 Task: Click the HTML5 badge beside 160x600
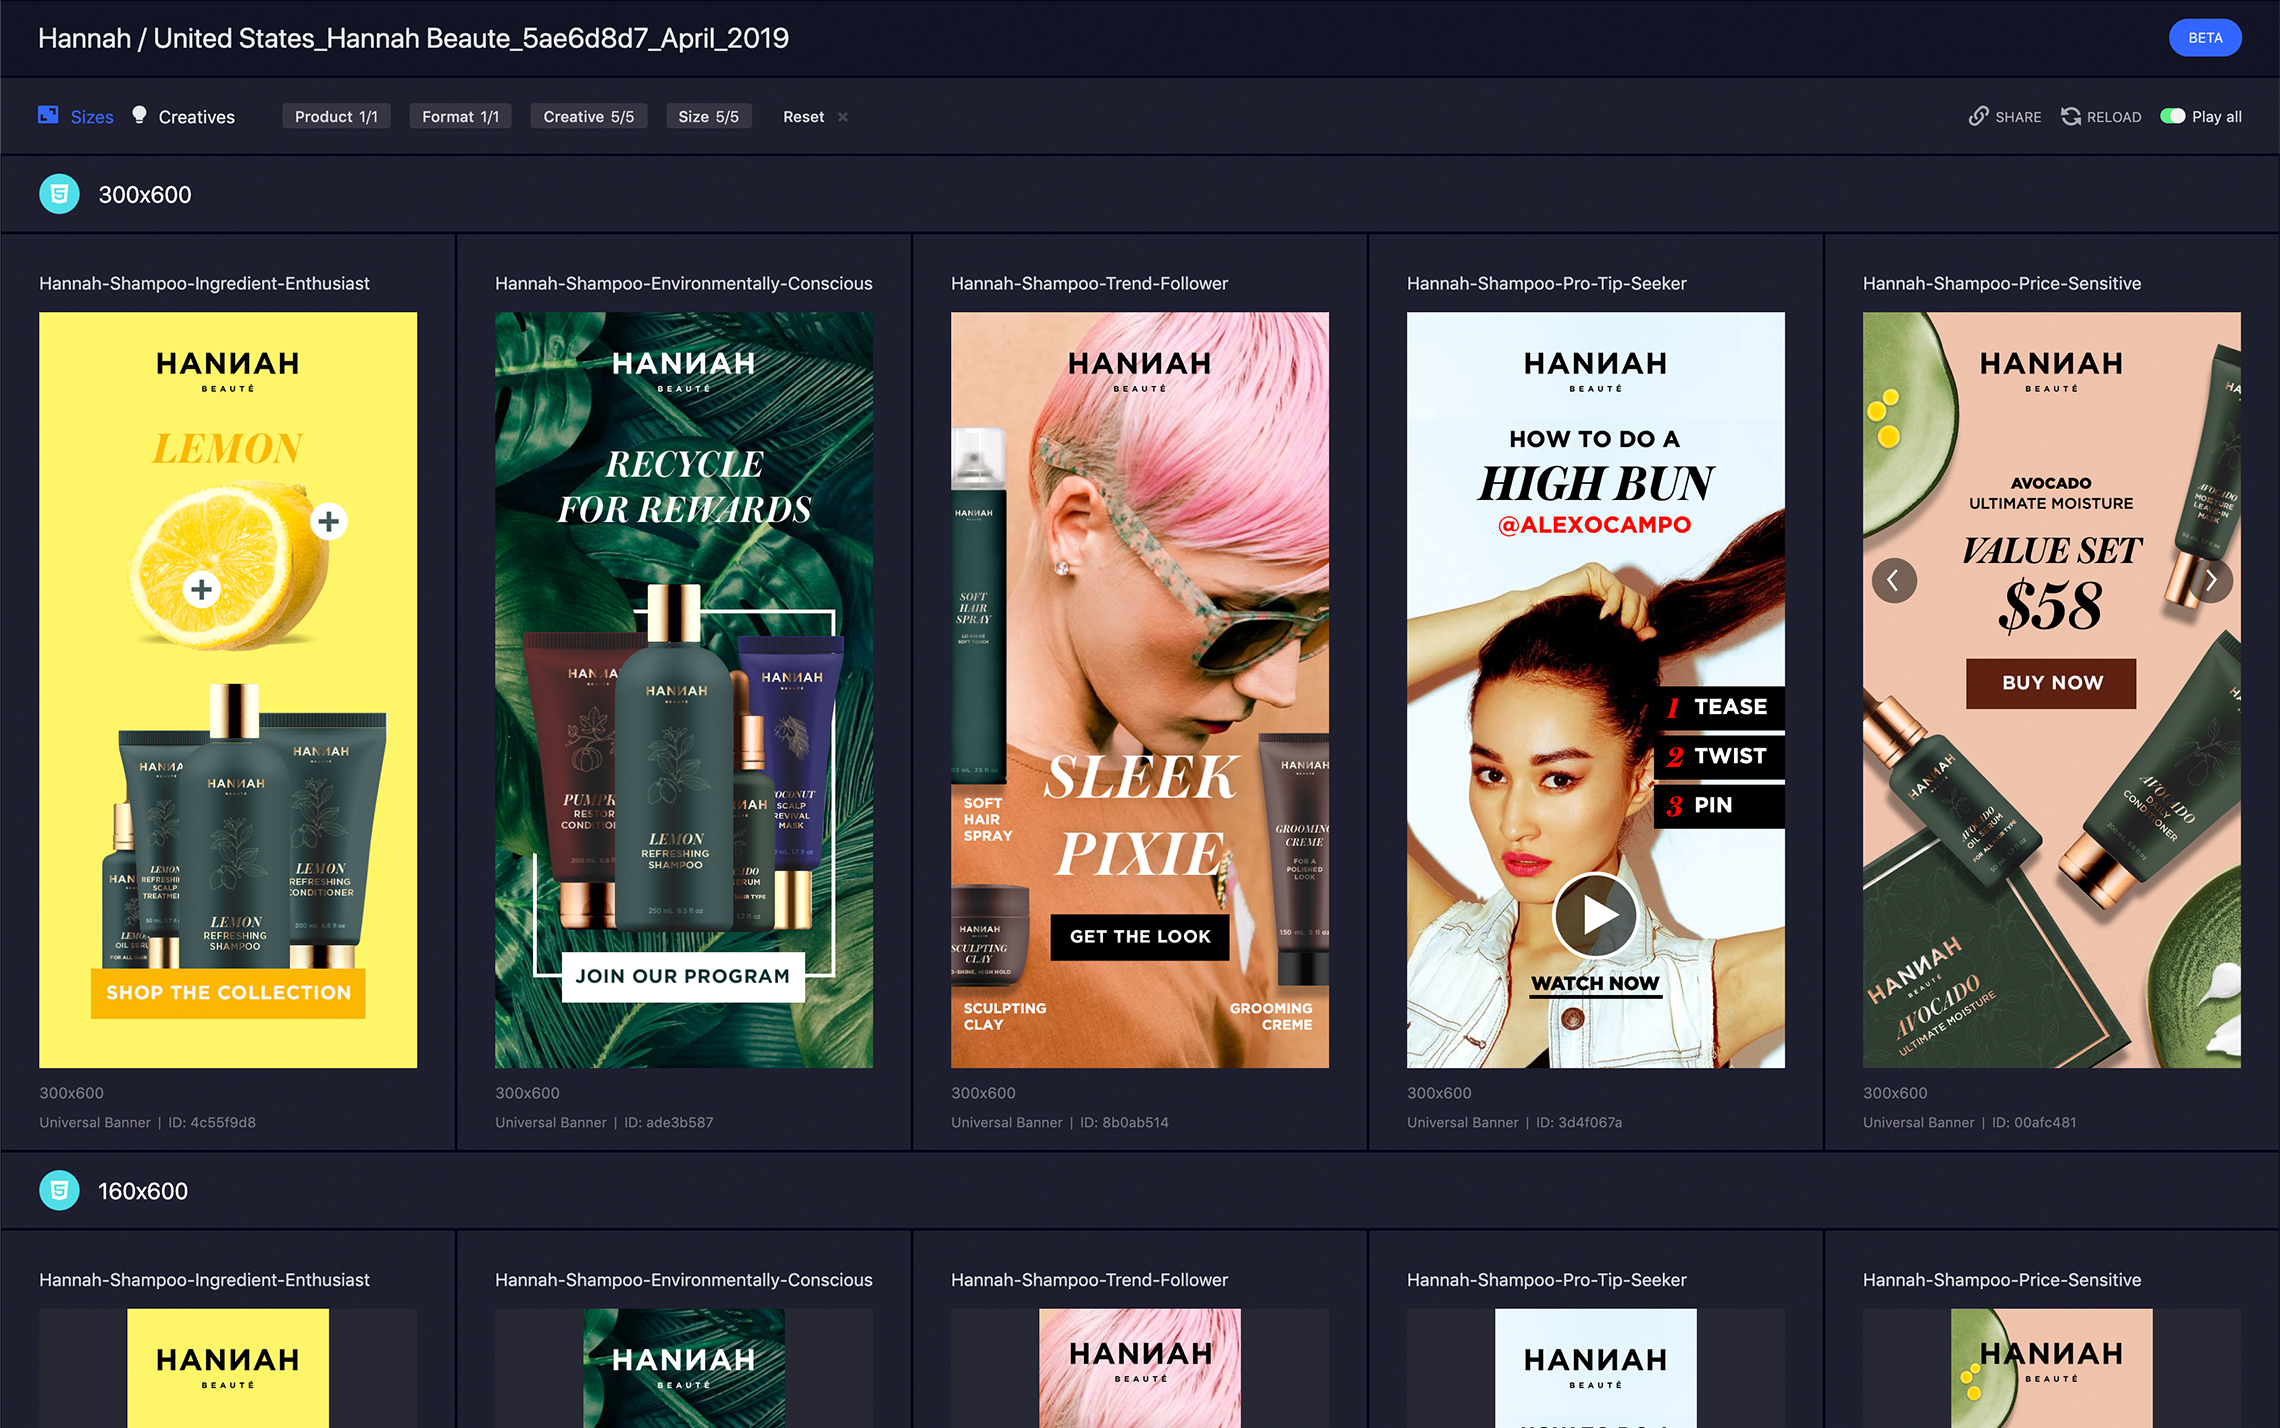[x=58, y=1190]
